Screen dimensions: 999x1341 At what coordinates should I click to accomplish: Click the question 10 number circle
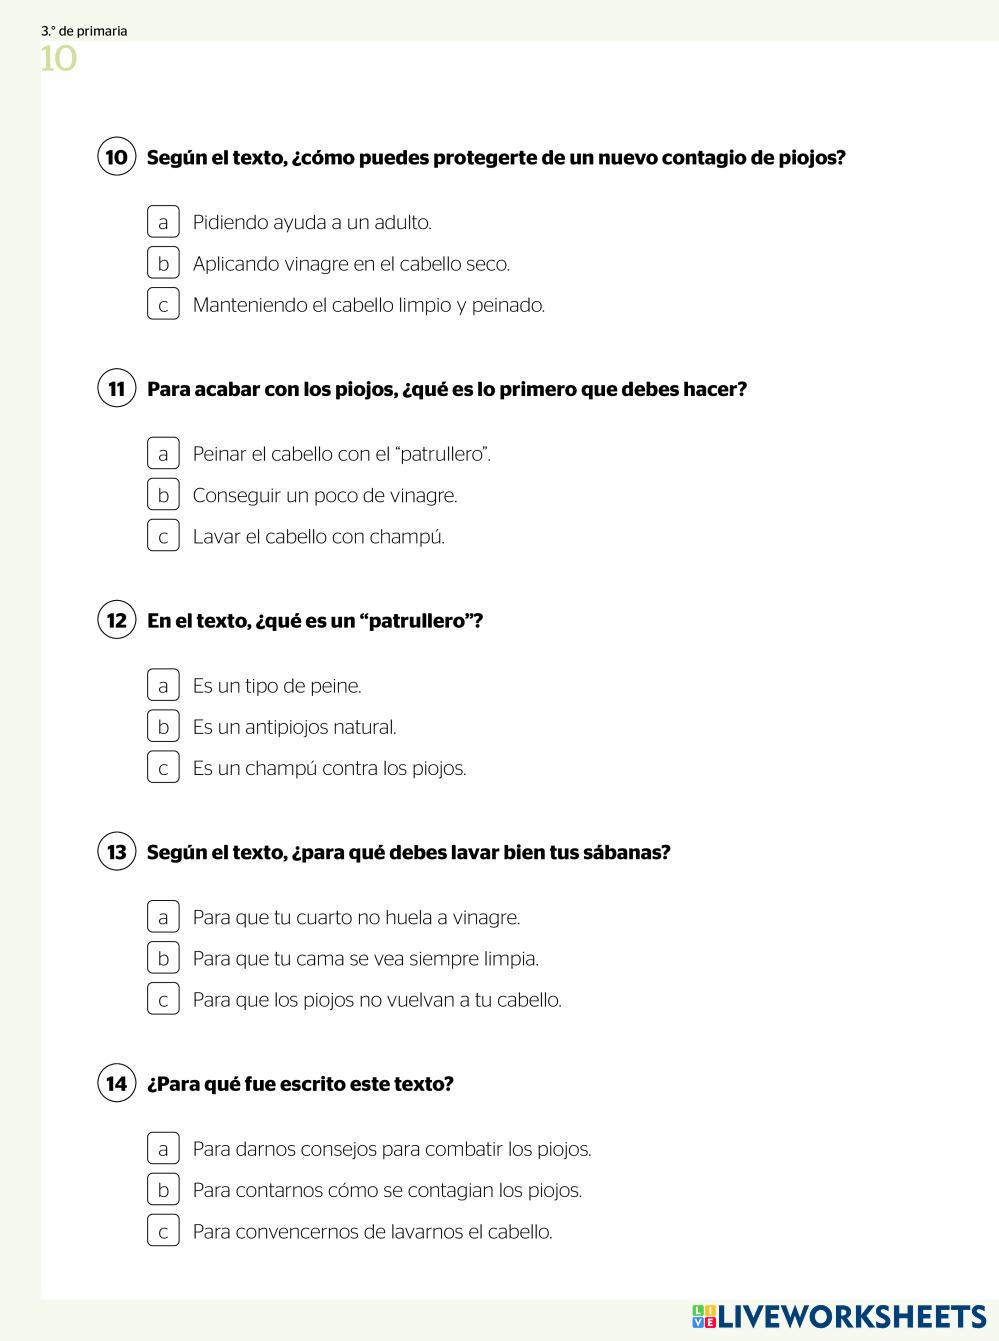point(117,157)
